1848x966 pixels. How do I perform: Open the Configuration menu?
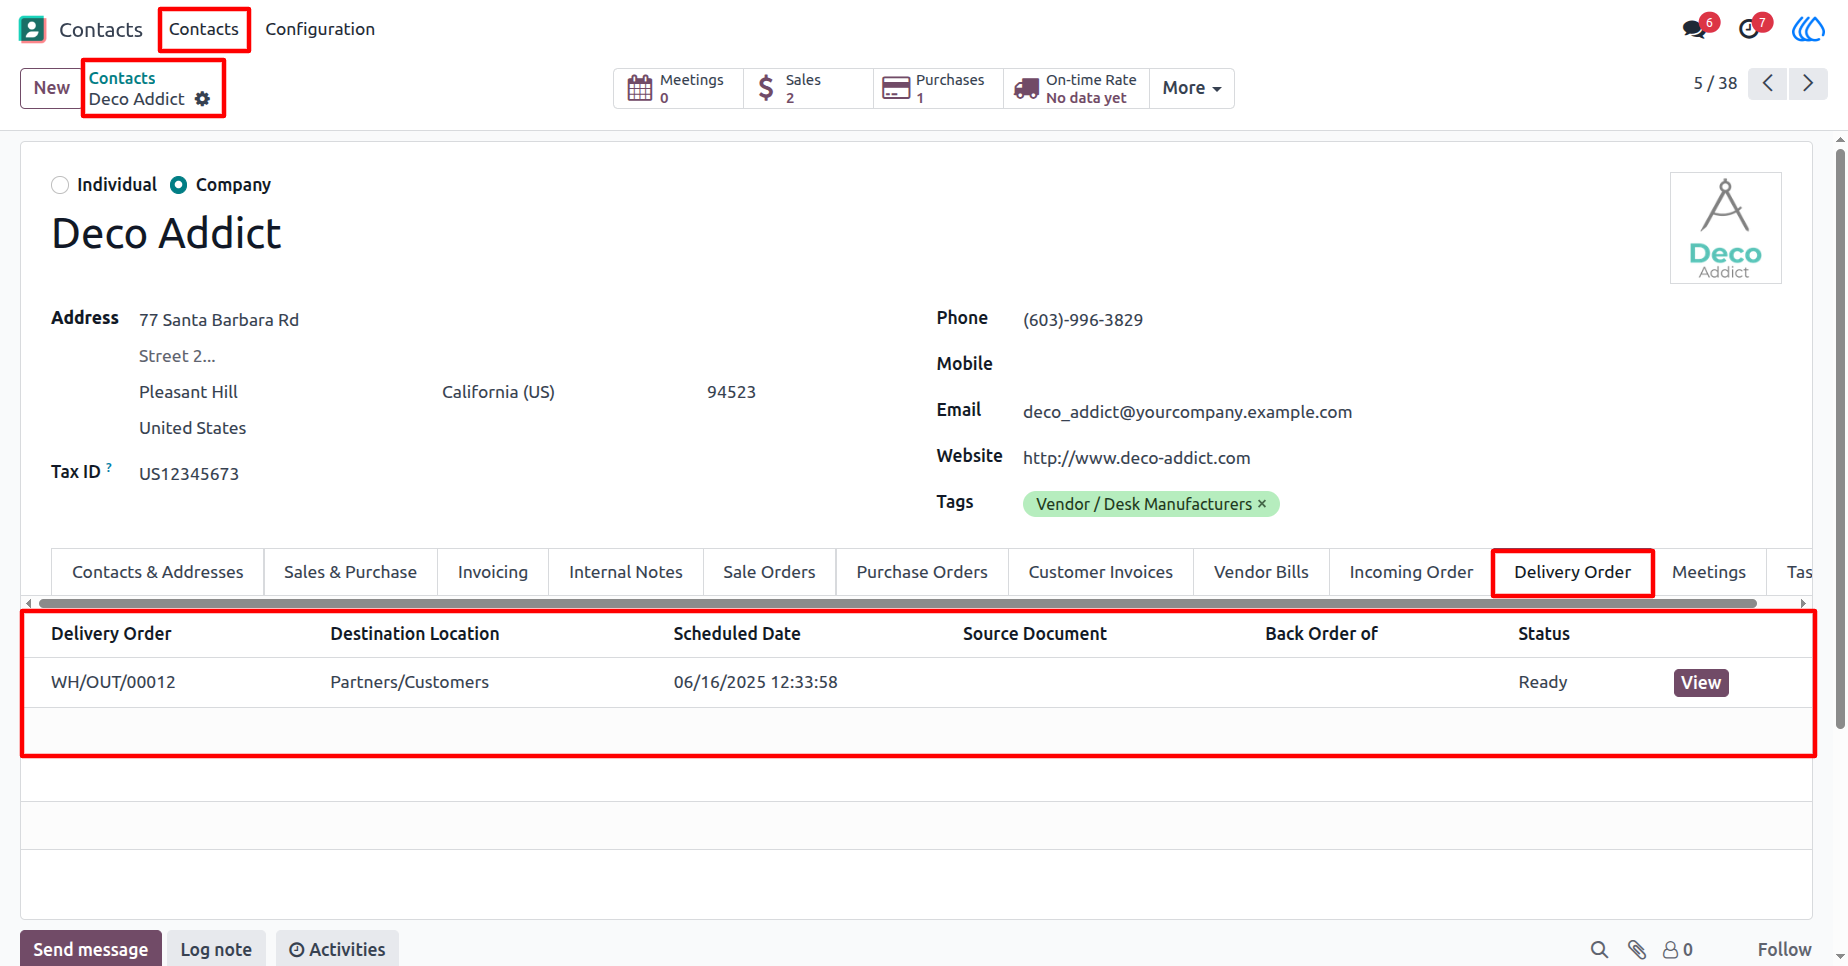pos(320,29)
